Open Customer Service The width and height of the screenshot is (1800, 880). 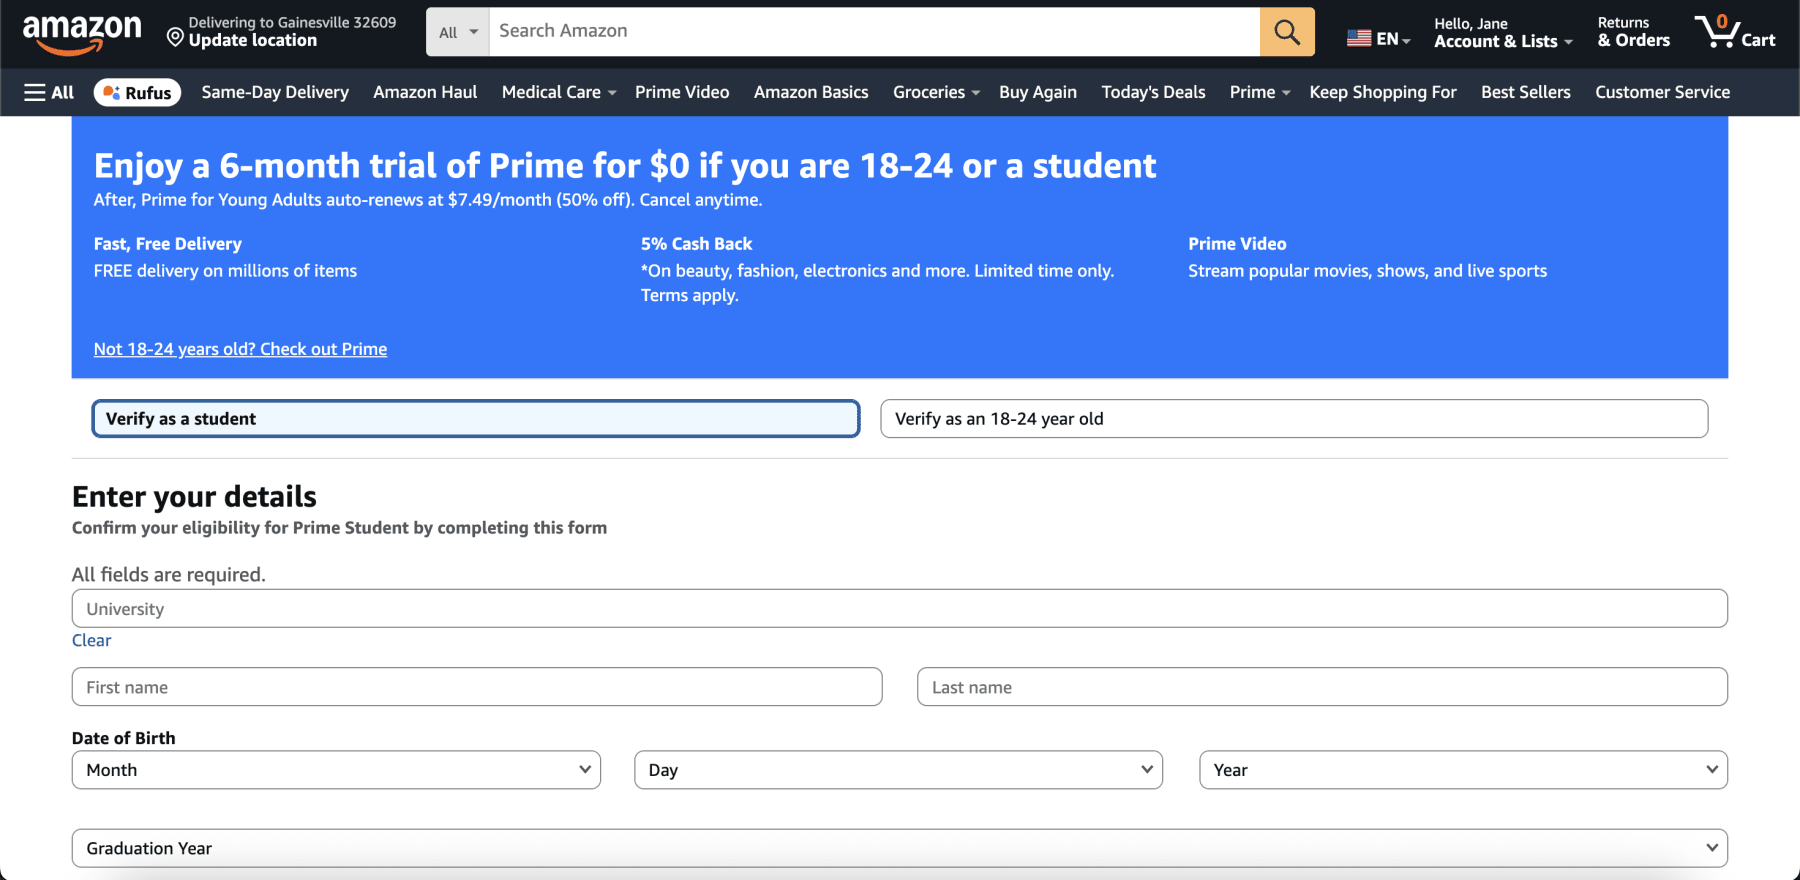tap(1662, 92)
